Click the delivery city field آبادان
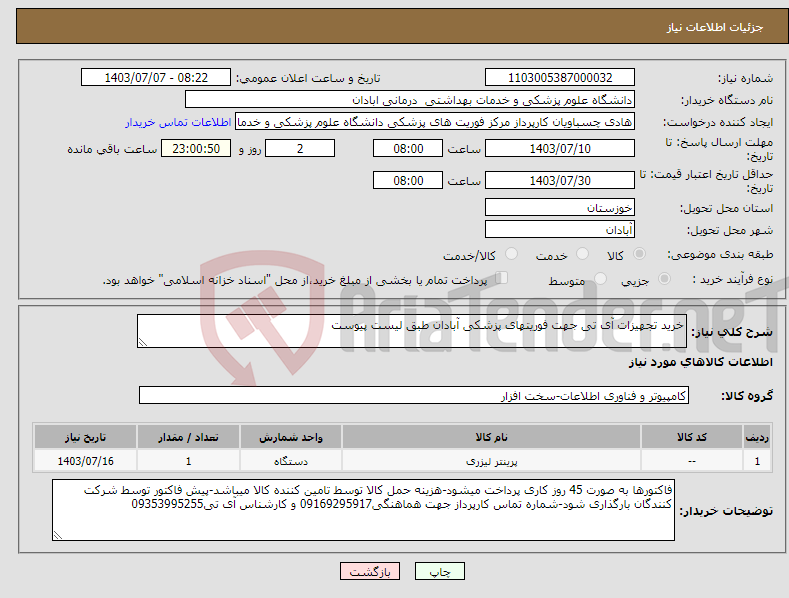Screen dimensions: 789x598 [560, 230]
